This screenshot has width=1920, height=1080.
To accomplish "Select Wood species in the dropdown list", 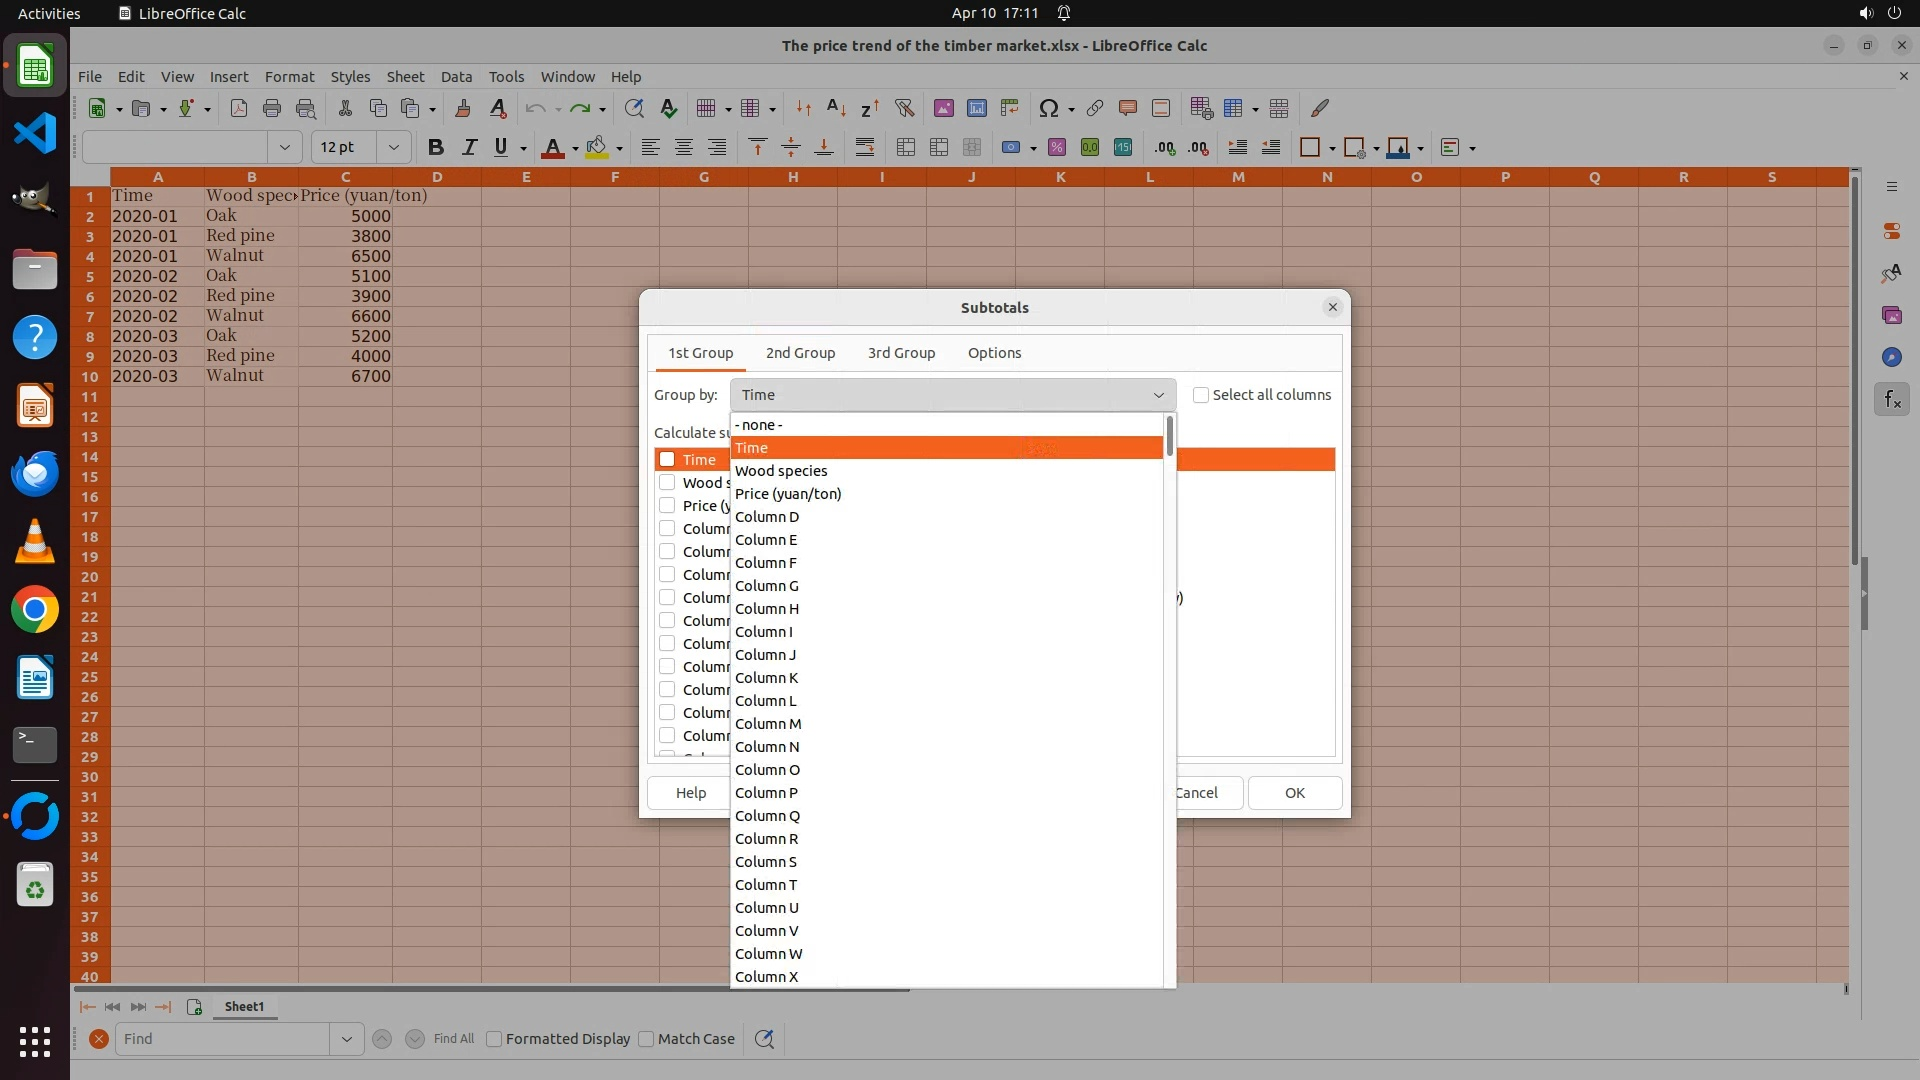I will (781, 471).
